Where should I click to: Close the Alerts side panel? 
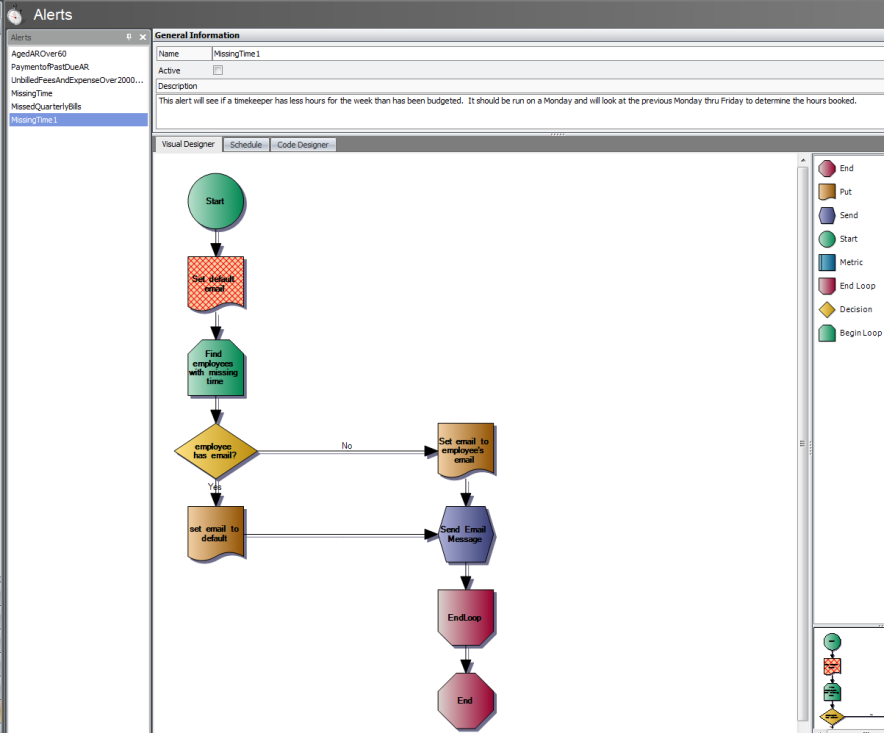point(143,37)
